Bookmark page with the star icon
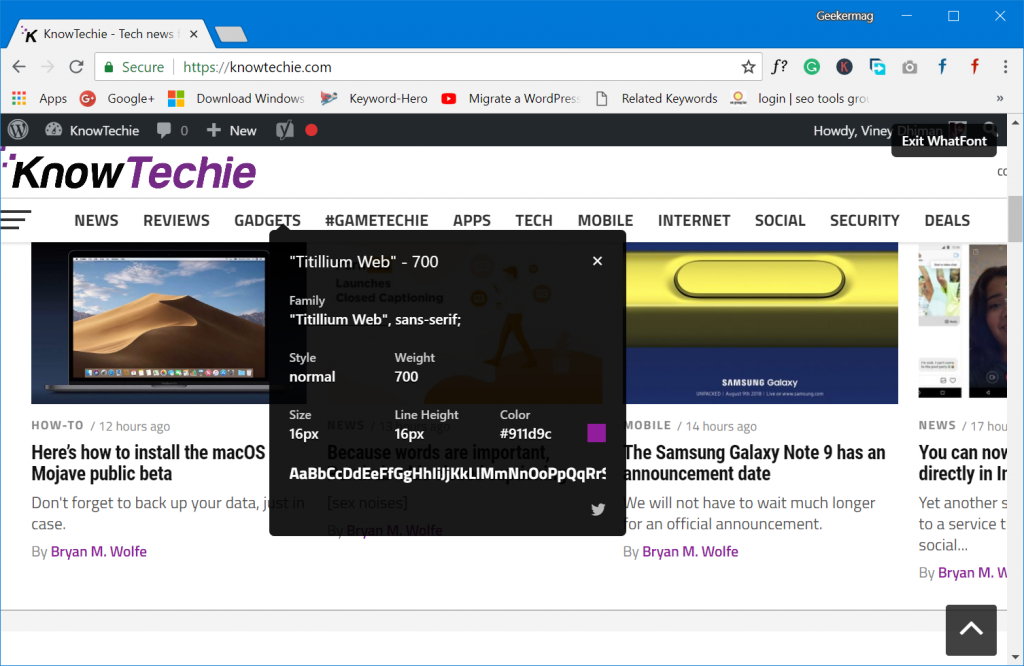 click(x=748, y=67)
